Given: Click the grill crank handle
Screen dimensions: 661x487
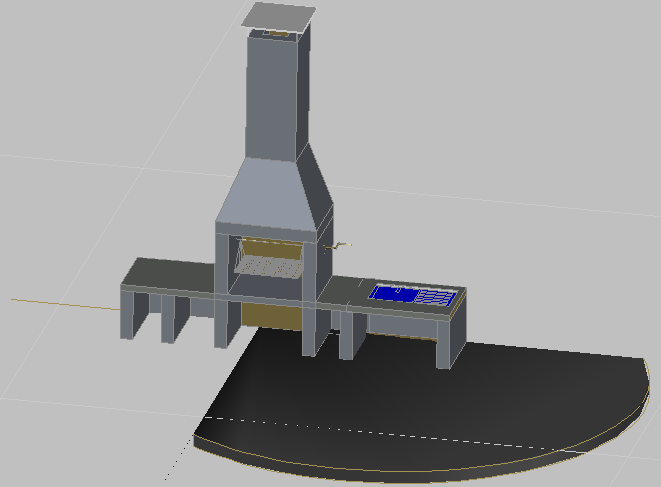Looking at the screenshot, I should click(342, 245).
